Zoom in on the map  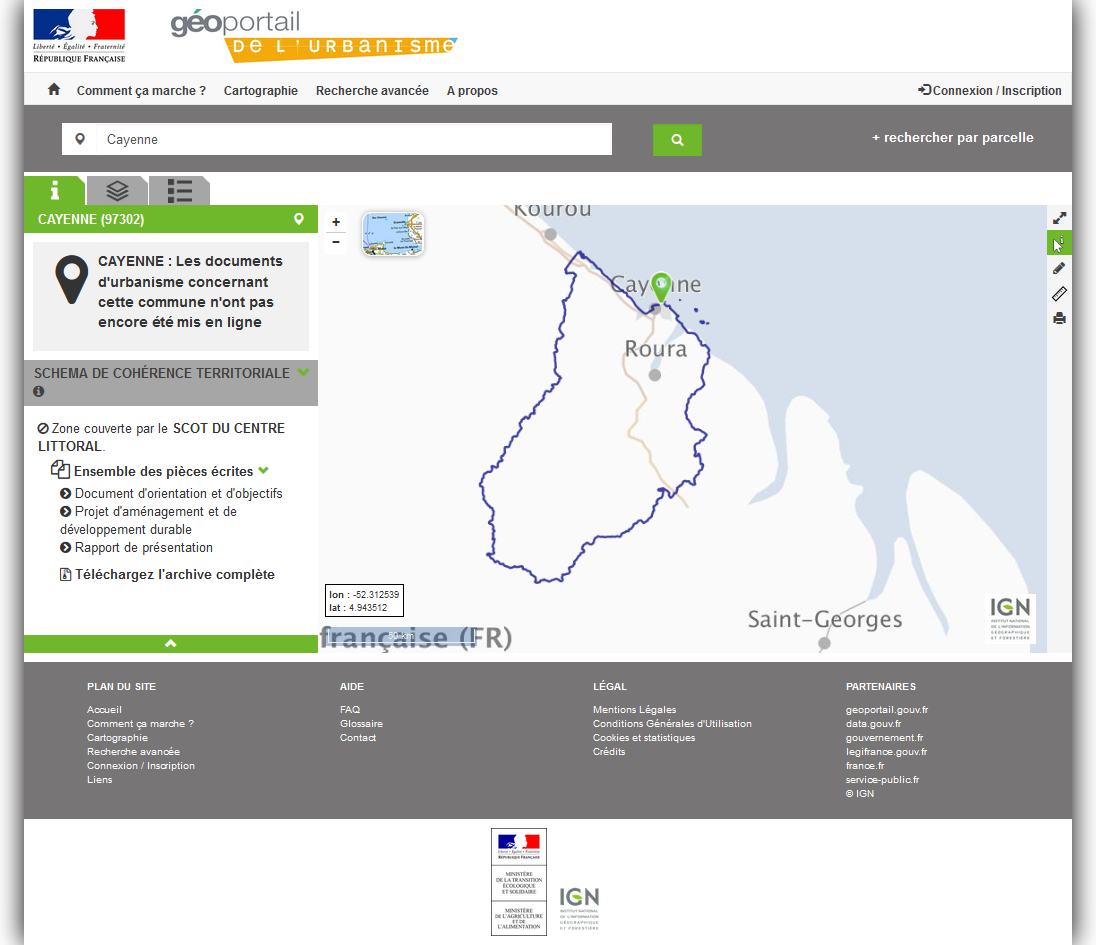pyautogui.click(x=336, y=222)
